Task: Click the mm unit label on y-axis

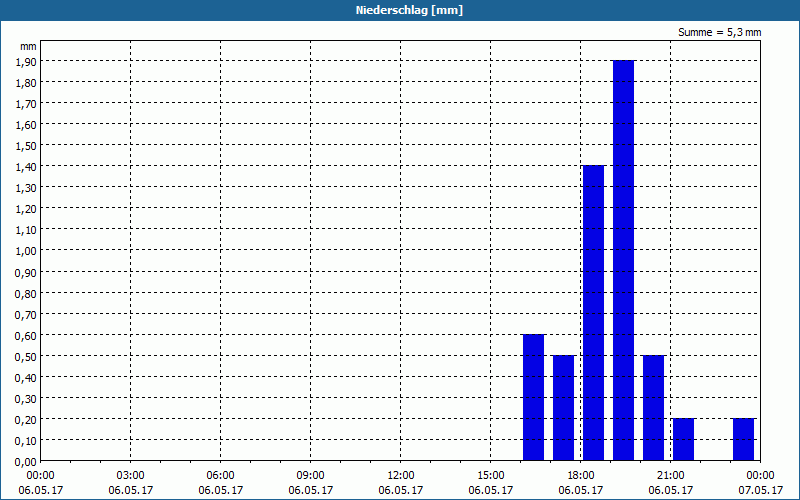Action: coord(28,46)
